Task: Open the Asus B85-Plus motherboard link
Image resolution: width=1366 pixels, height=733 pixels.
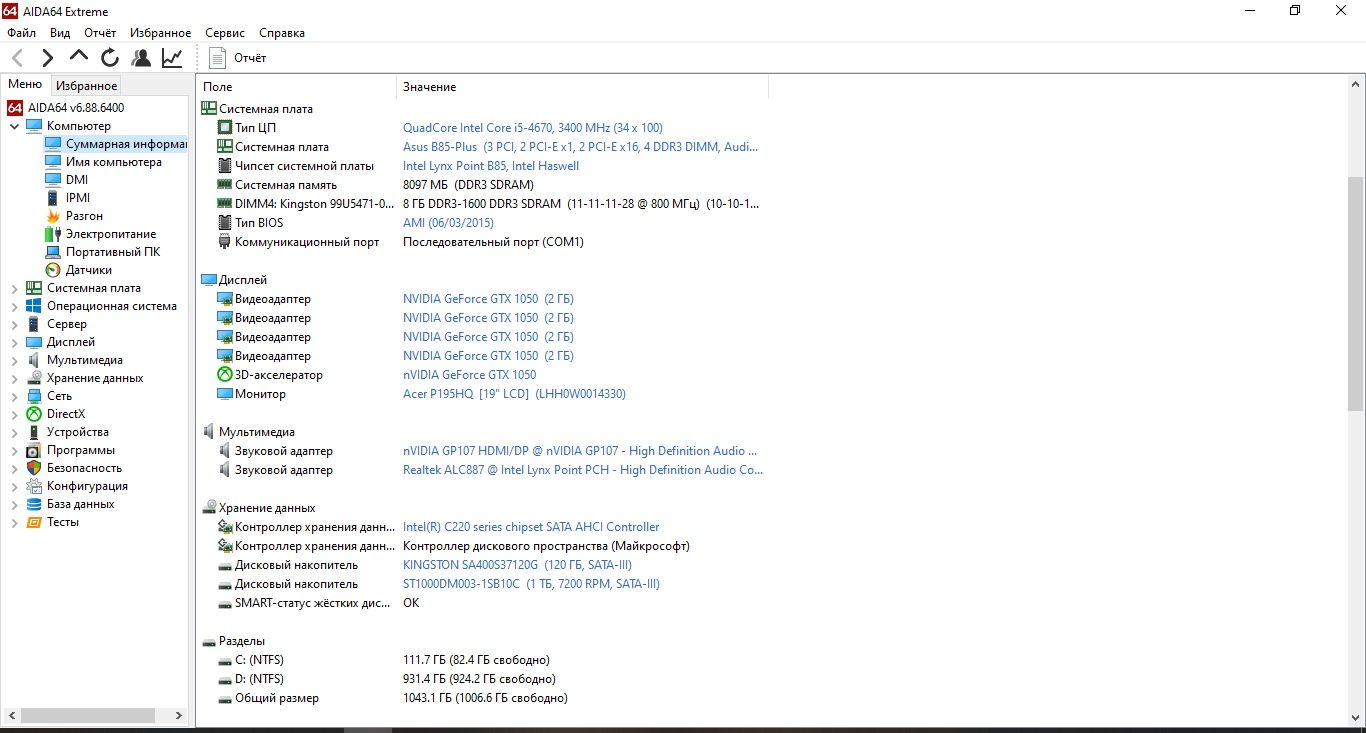Action: click(581, 147)
